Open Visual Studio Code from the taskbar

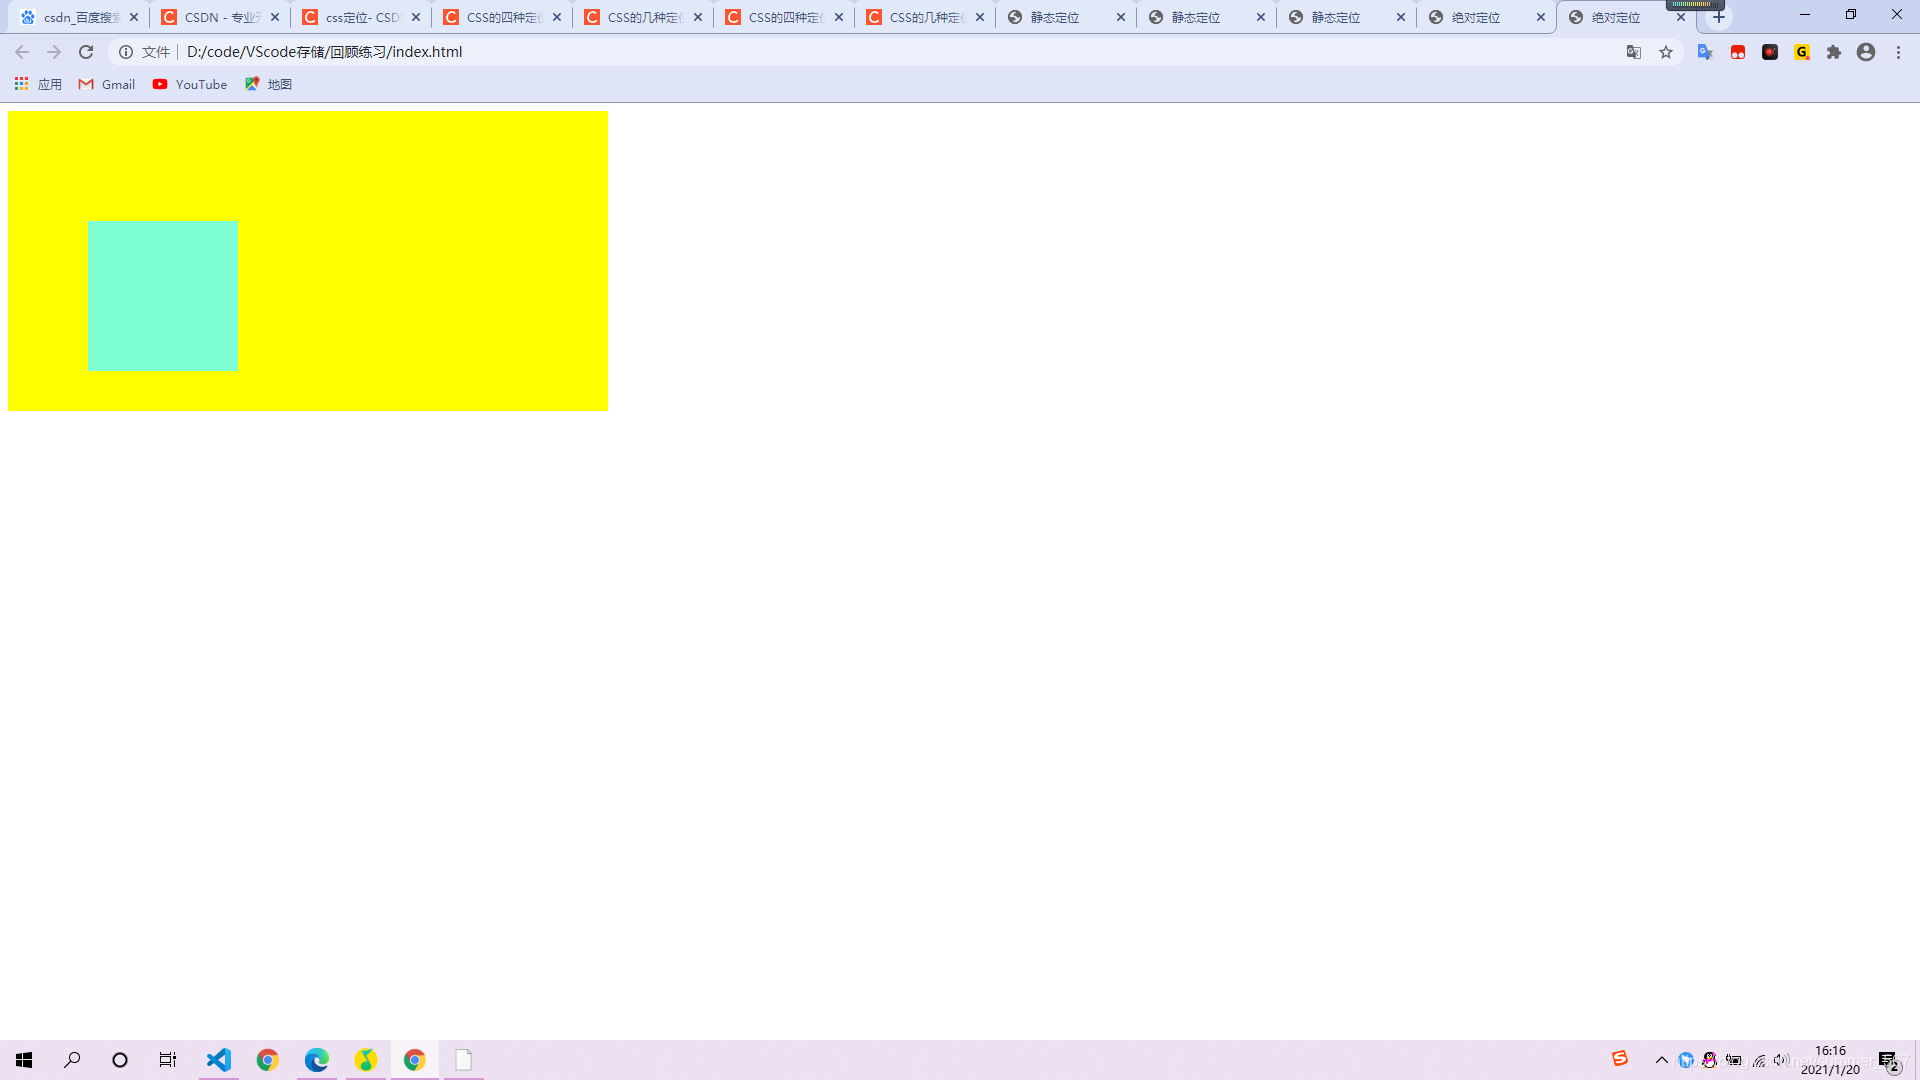219,1060
